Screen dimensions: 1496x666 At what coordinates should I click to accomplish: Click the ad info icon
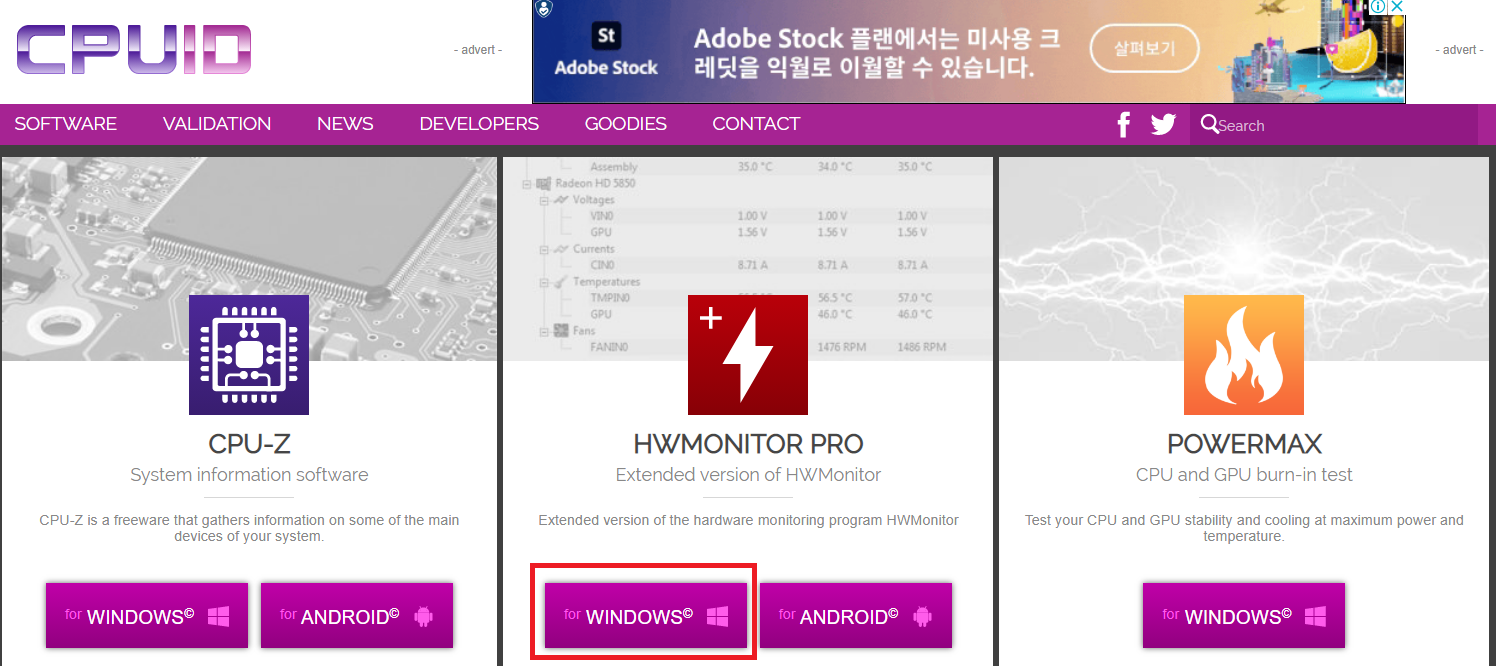pyautogui.click(x=1378, y=7)
